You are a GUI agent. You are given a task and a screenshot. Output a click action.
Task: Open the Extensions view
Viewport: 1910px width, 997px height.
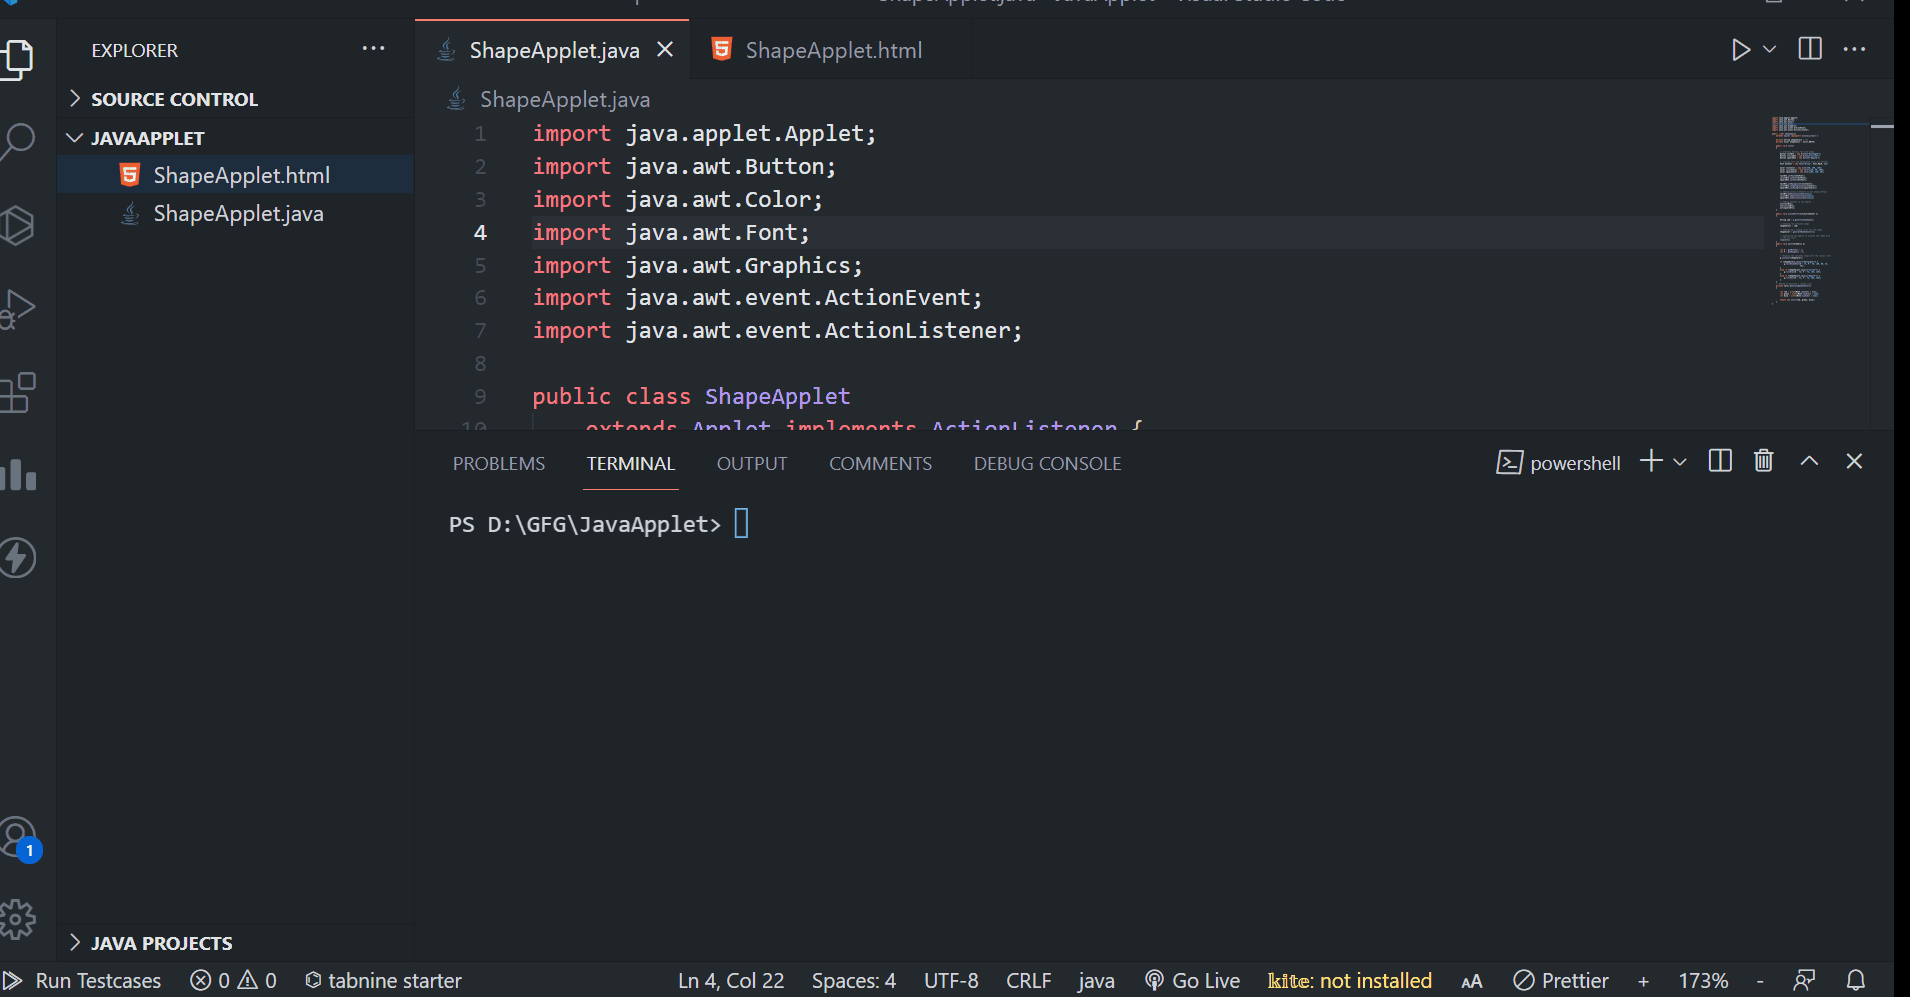[x=18, y=393]
